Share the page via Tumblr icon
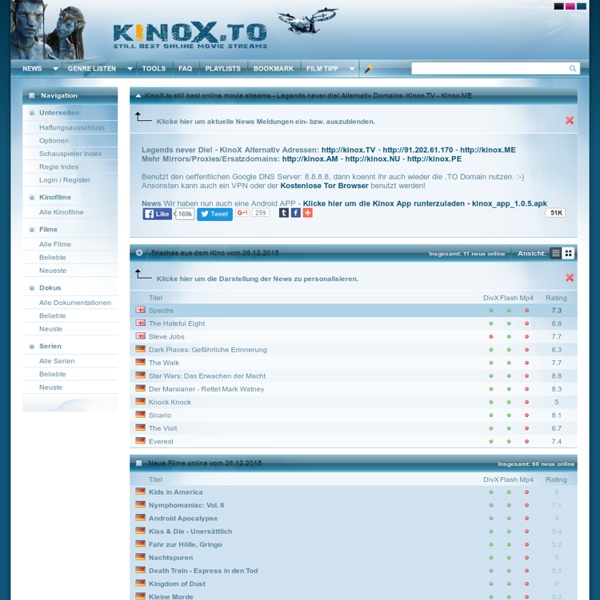The height and width of the screenshot is (600, 600). coord(284,213)
